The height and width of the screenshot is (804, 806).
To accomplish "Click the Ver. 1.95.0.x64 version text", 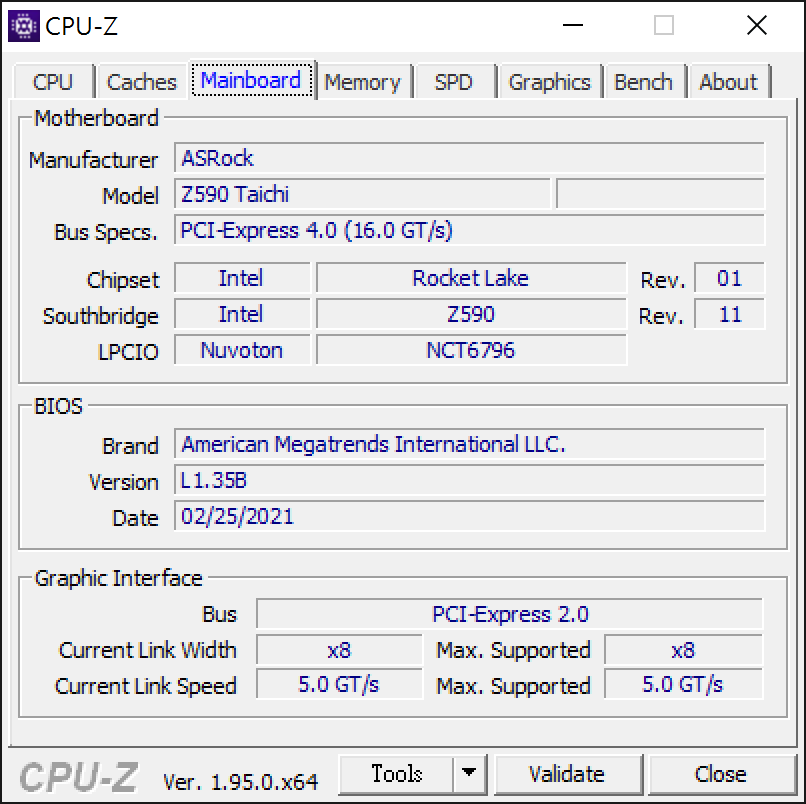I will click(x=241, y=782).
